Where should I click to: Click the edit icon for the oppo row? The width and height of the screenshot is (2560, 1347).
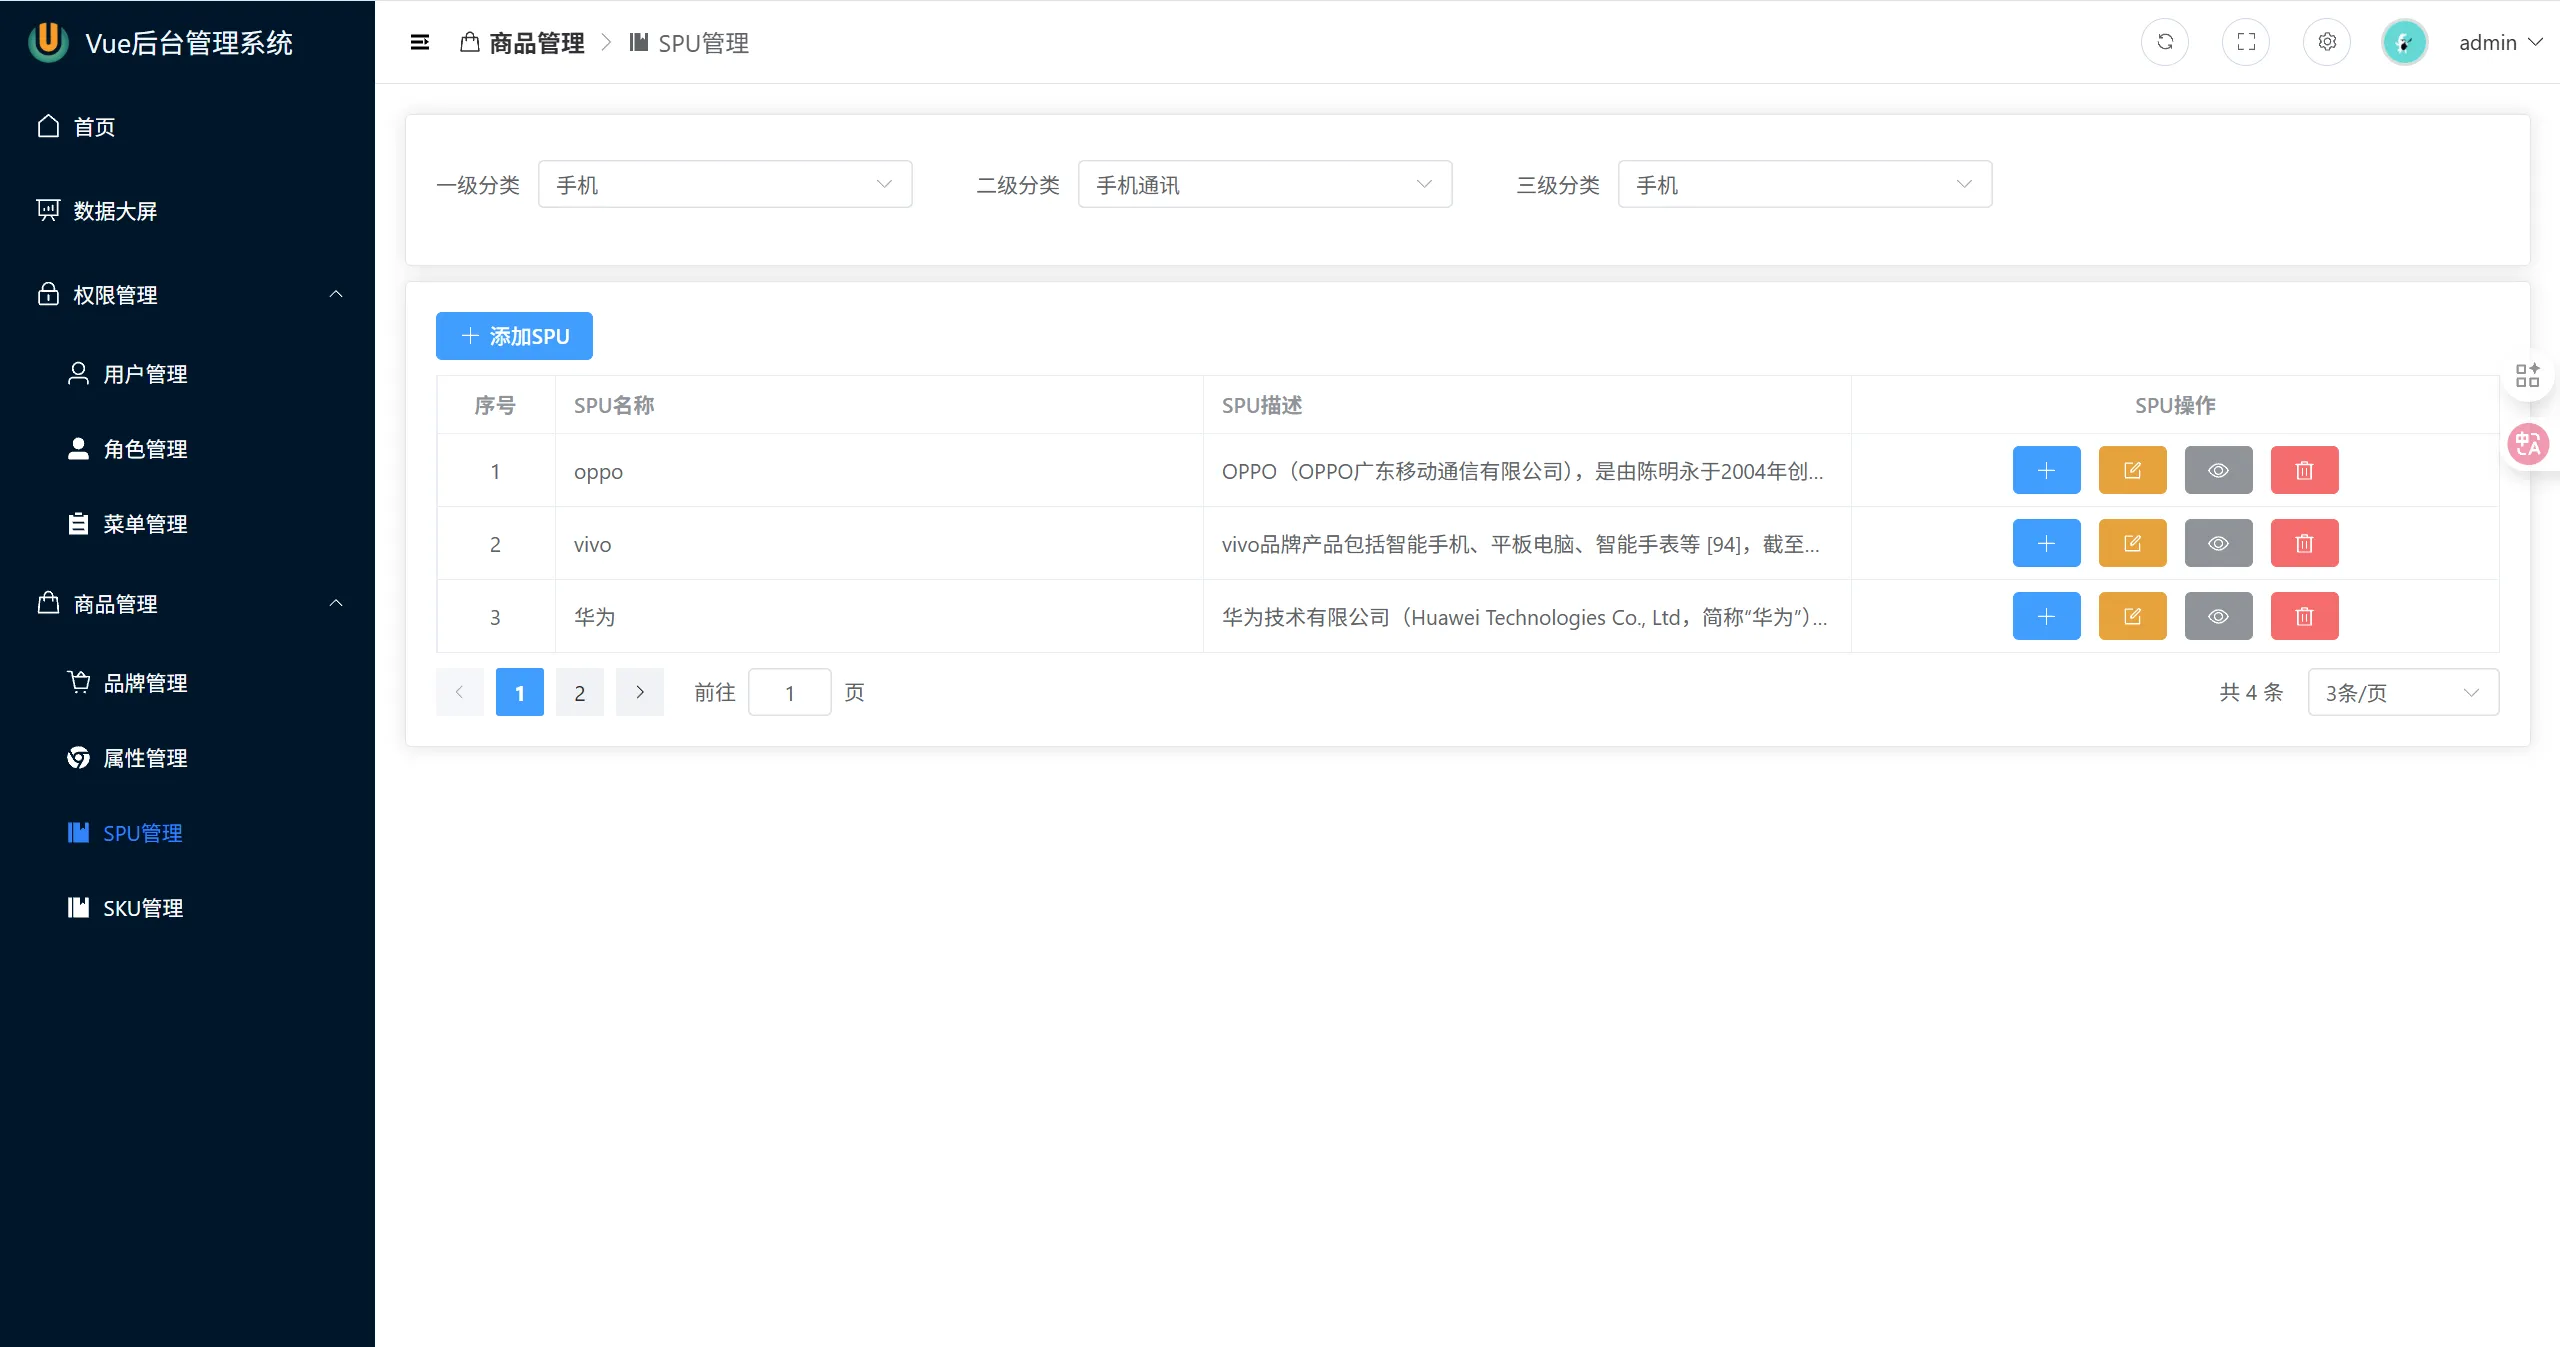point(2132,470)
